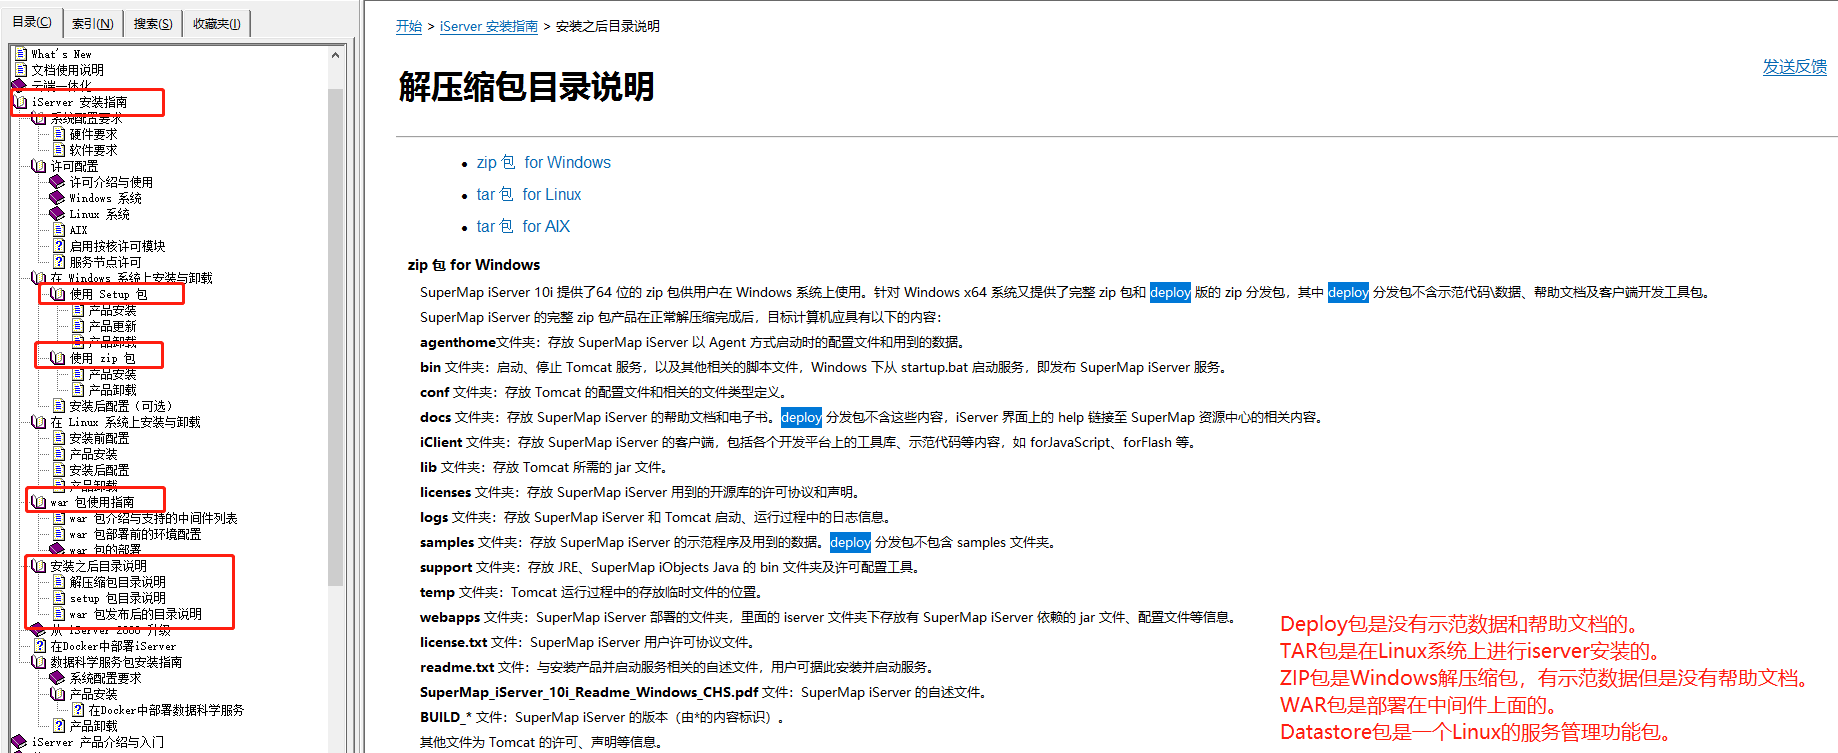Click the page icon next to 产品更新
The height and width of the screenshot is (753, 1838).
tap(78, 326)
